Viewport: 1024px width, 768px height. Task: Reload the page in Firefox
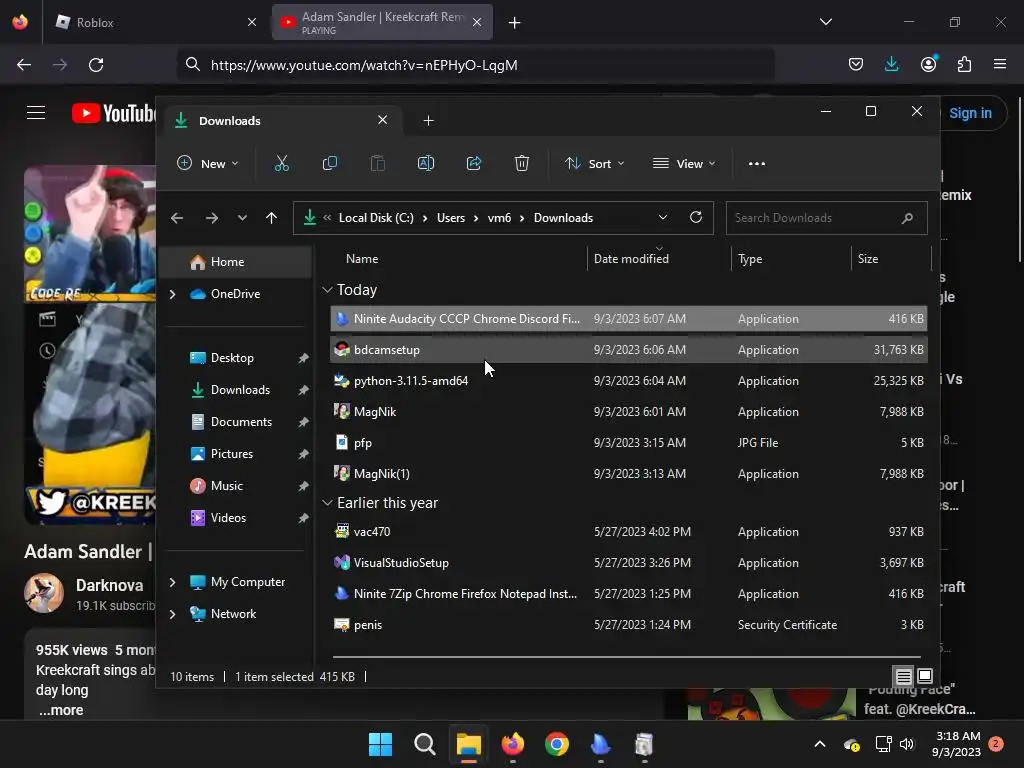coord(96,65)
